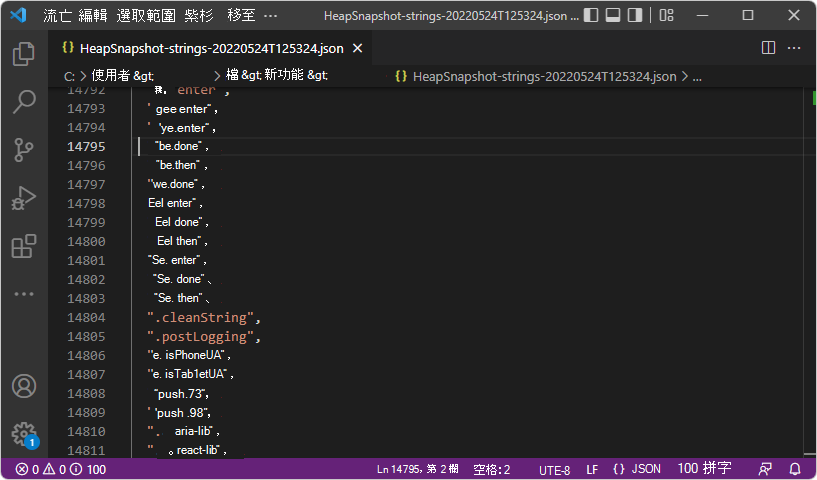Image resolution: width=817 pixels, height=480 pixels.
Task: Open the 移至 menu
Action: 241,16
